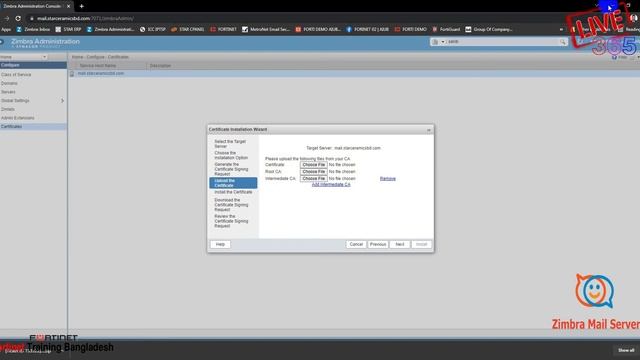
Task: Choose file for Intermediate CA
Action: tap(313, 179)
